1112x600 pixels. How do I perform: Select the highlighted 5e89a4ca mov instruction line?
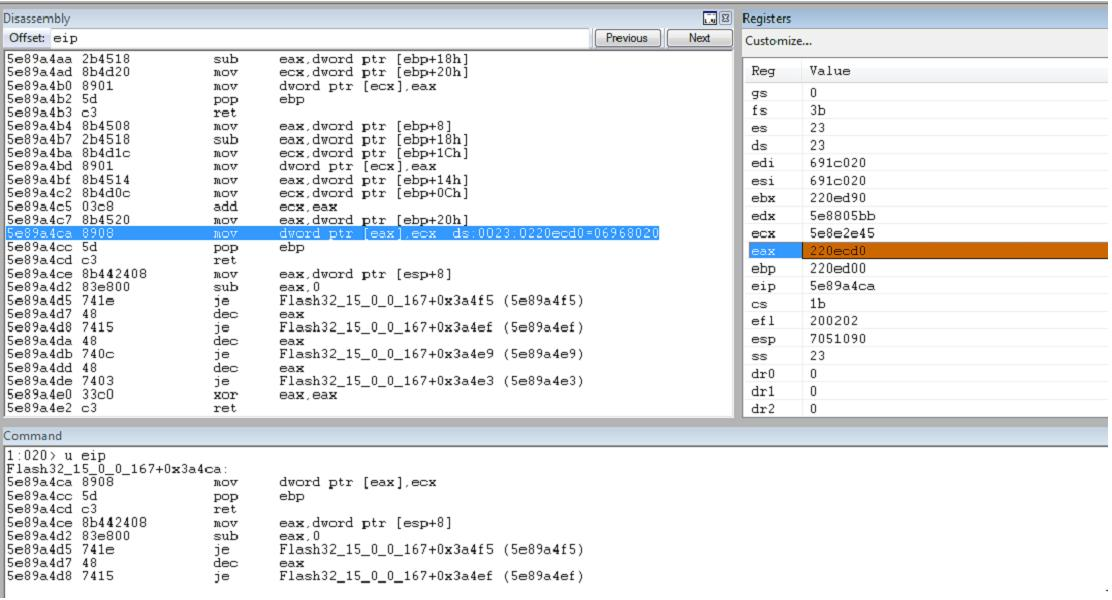point(333,233)
